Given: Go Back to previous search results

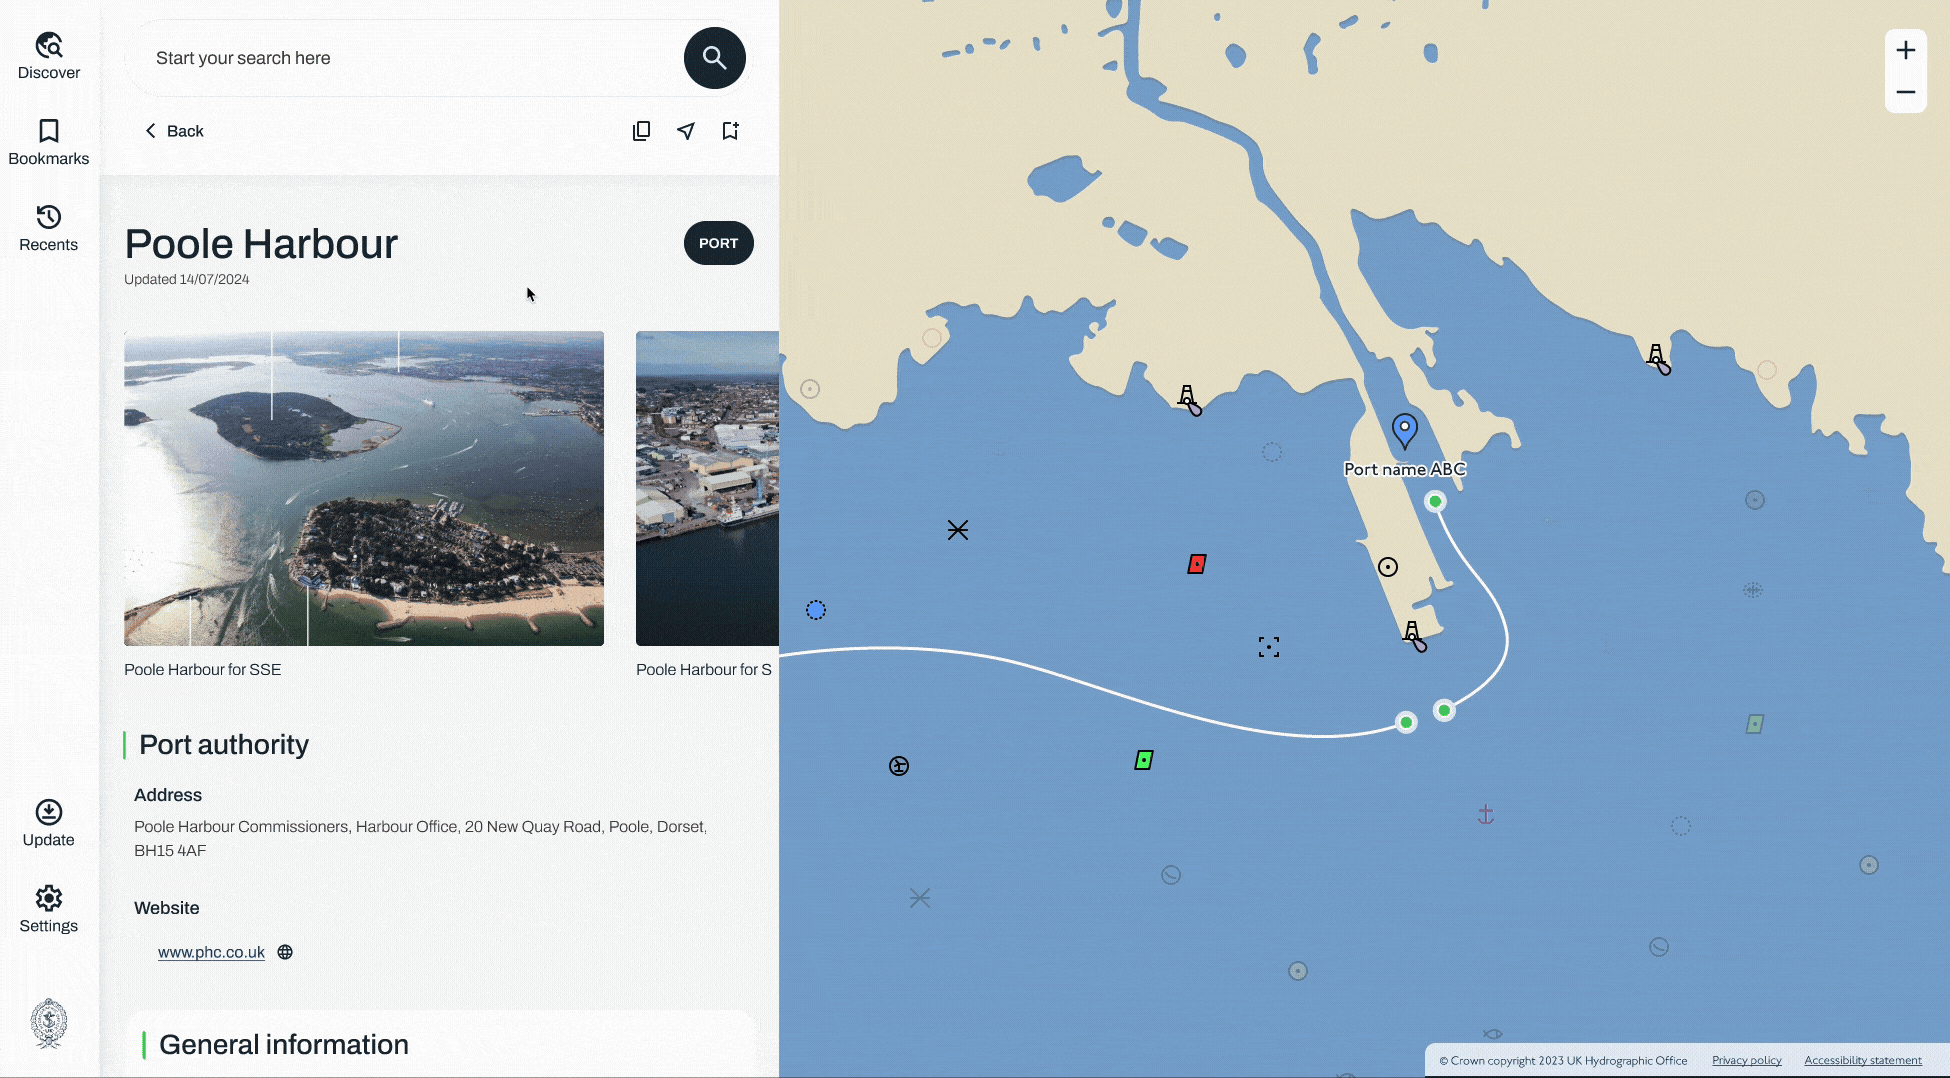Looking at the screenshot, I should (173, 130).
